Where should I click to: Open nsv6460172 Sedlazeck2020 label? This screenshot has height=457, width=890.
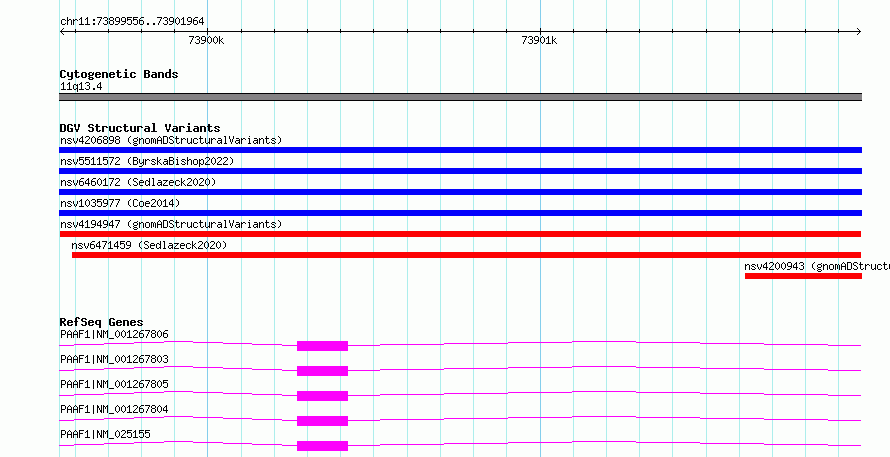(x=138, y=182)
